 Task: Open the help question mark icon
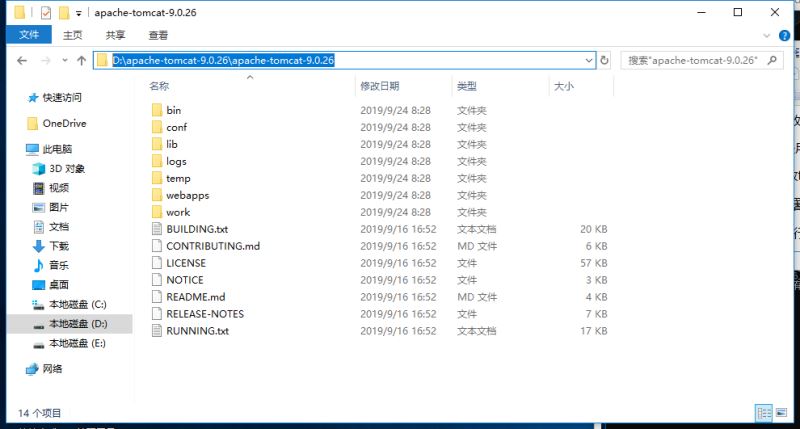click(x=784, y=35)
